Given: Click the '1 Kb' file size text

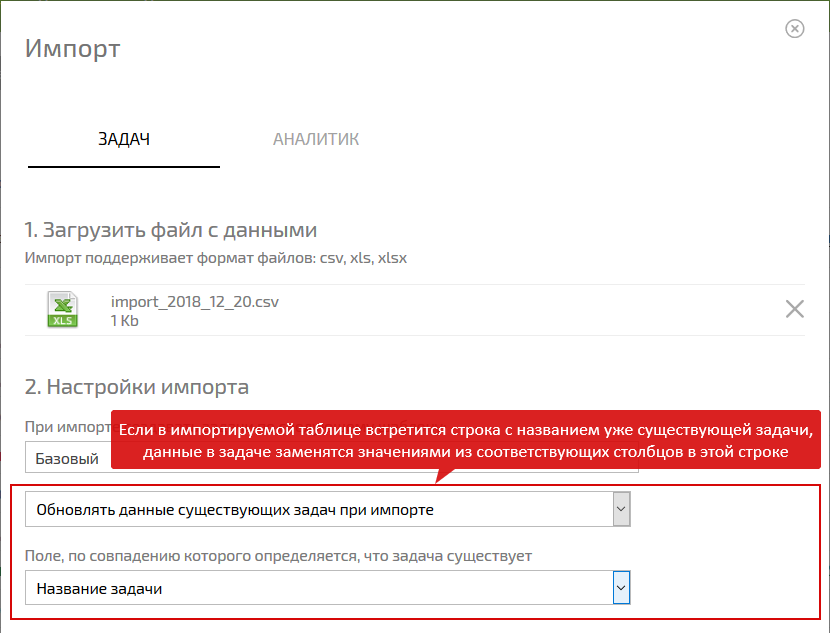Looking at the screenshot, I should pyautogui.click(x=124, y=321).
